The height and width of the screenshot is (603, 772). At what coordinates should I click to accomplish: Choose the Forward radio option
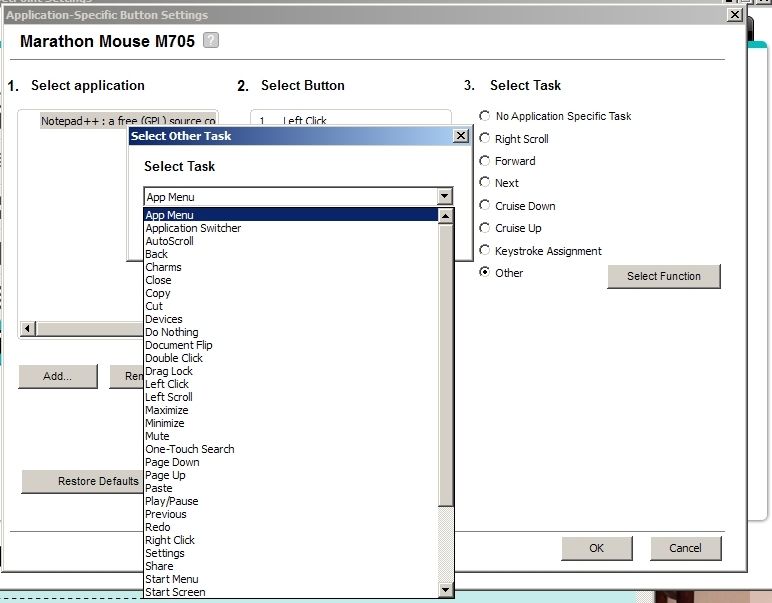pos(484,160)
